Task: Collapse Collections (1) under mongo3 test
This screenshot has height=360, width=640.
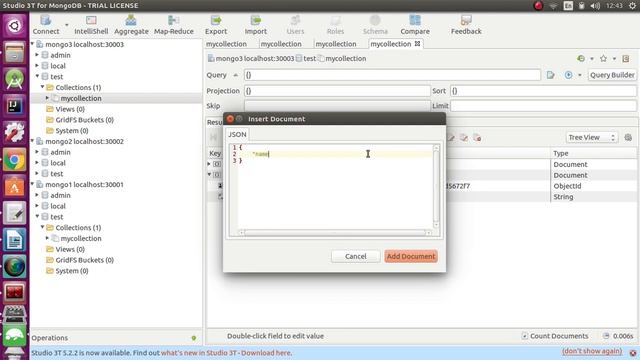Action: [x=42, y=87]
